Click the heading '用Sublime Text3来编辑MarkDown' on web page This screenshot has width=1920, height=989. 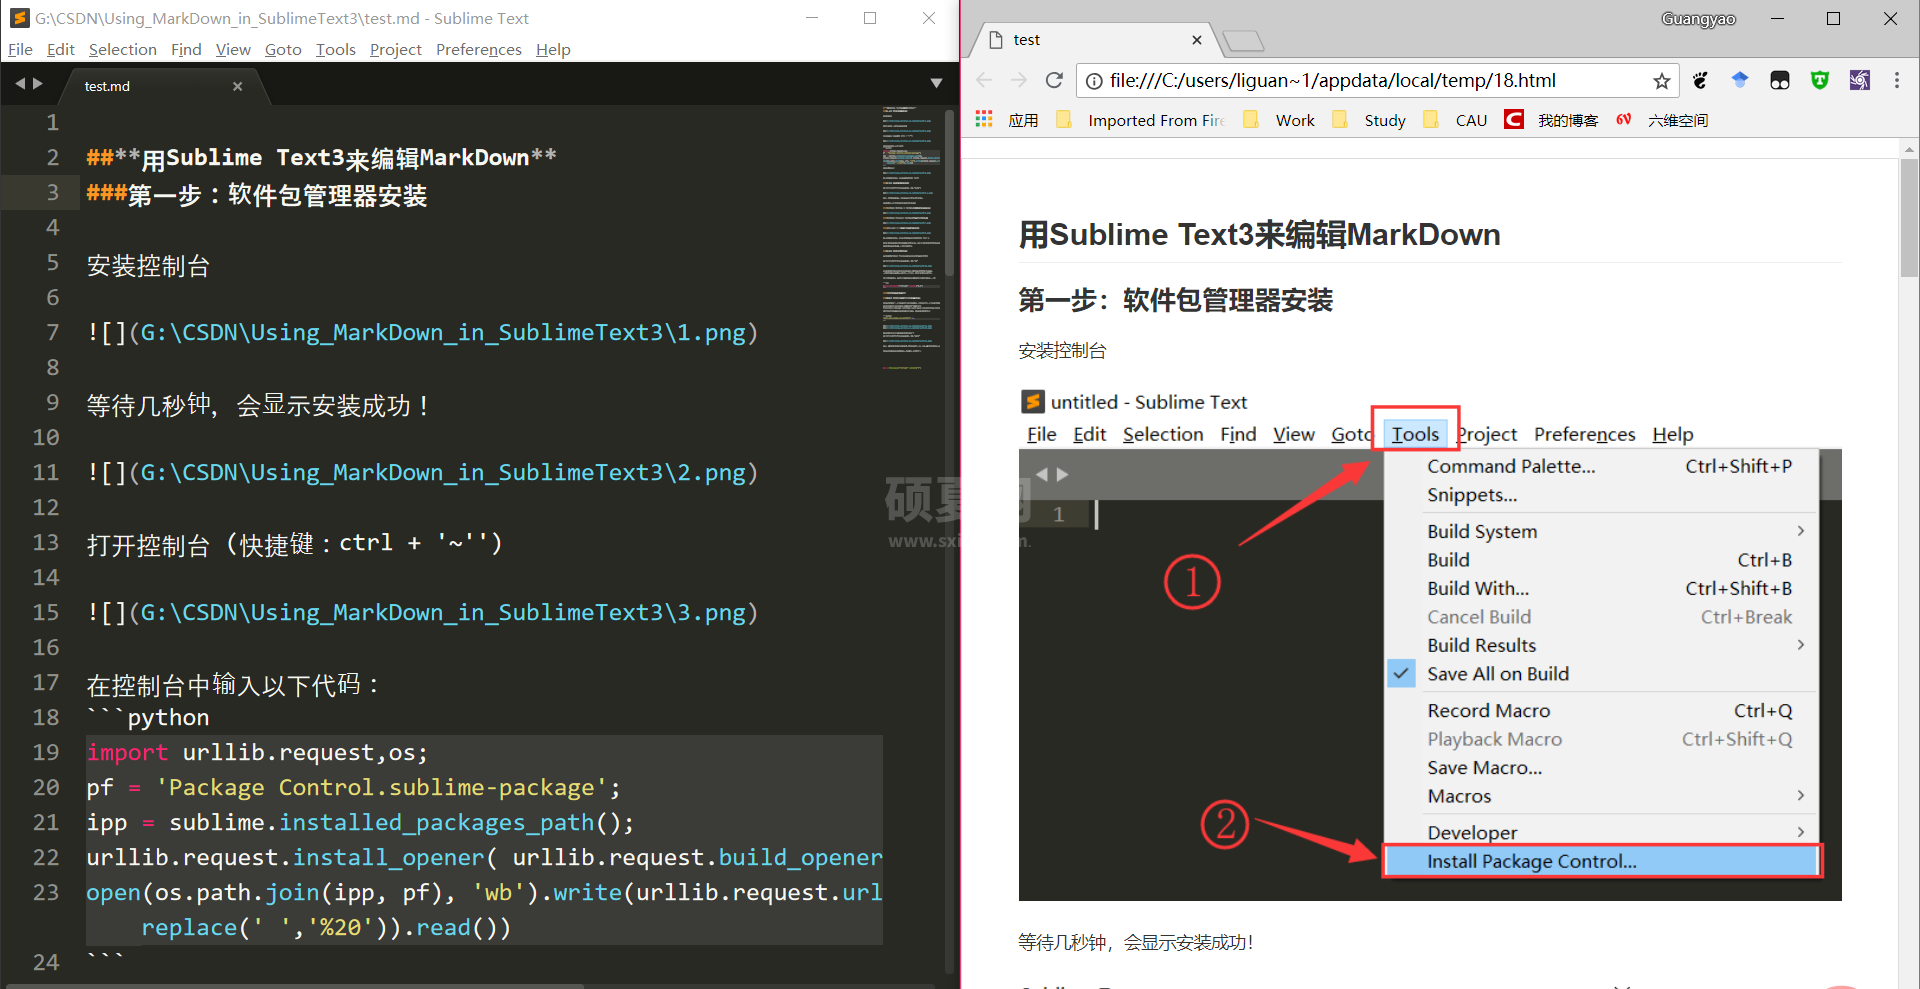click(1259, 234)
